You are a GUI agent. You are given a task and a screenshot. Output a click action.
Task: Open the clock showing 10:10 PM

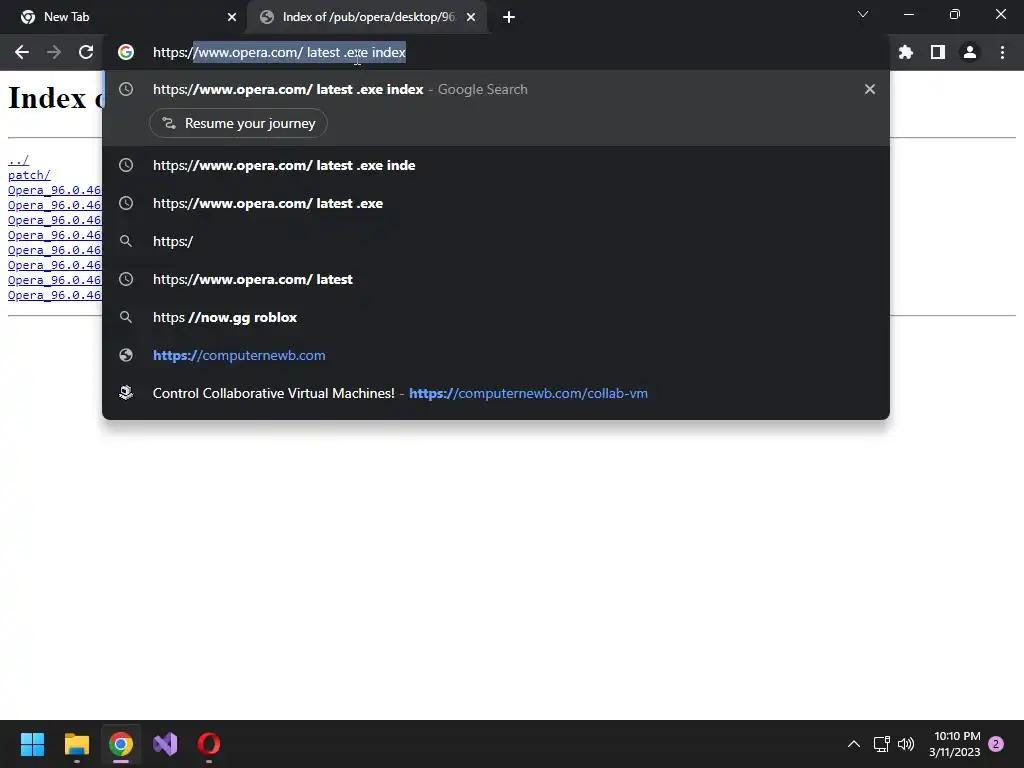[955, 744]
